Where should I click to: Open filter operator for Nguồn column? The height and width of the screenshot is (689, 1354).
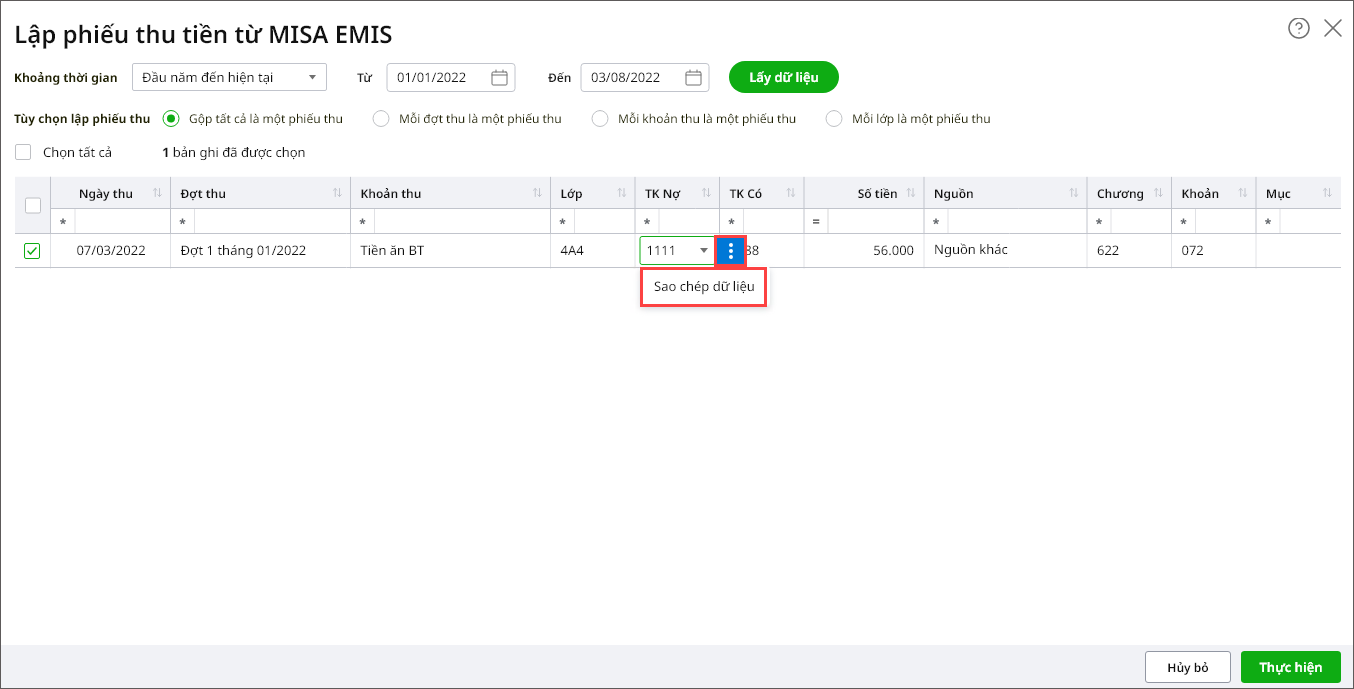(936, 221)
